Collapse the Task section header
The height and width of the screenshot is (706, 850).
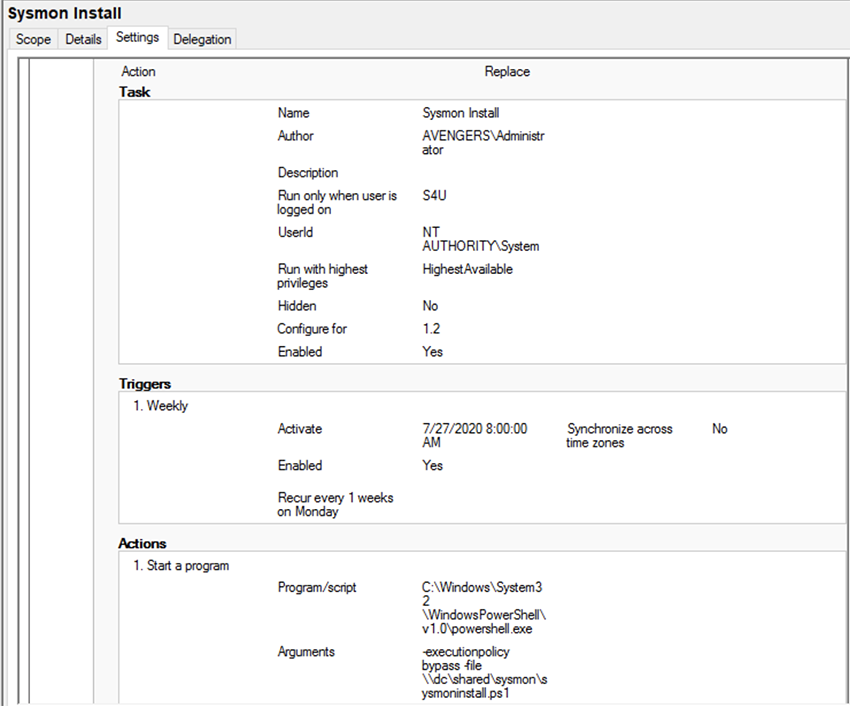point(135,92)
